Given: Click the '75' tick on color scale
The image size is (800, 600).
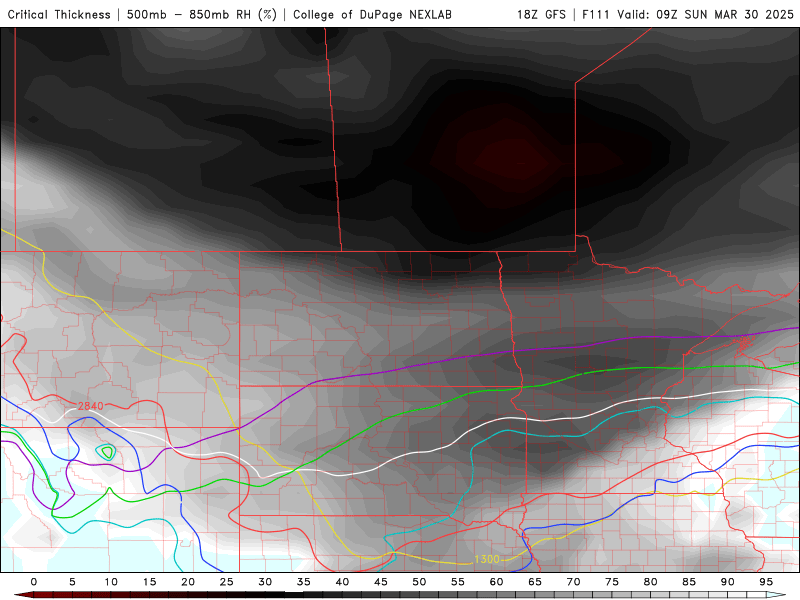Looking at the screenshot, I should point(612,582).
